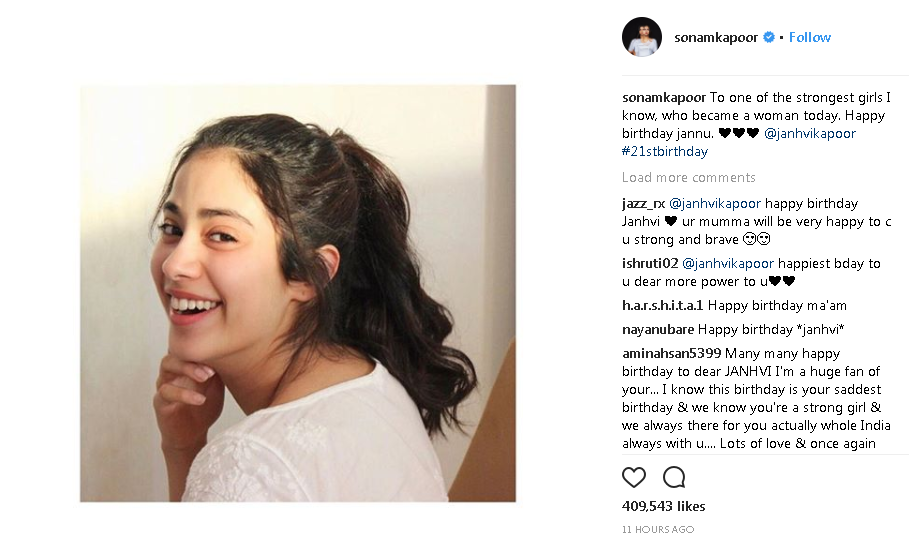
Task: Open the comment speech bubble icon
Action: (x=674, y=477)
